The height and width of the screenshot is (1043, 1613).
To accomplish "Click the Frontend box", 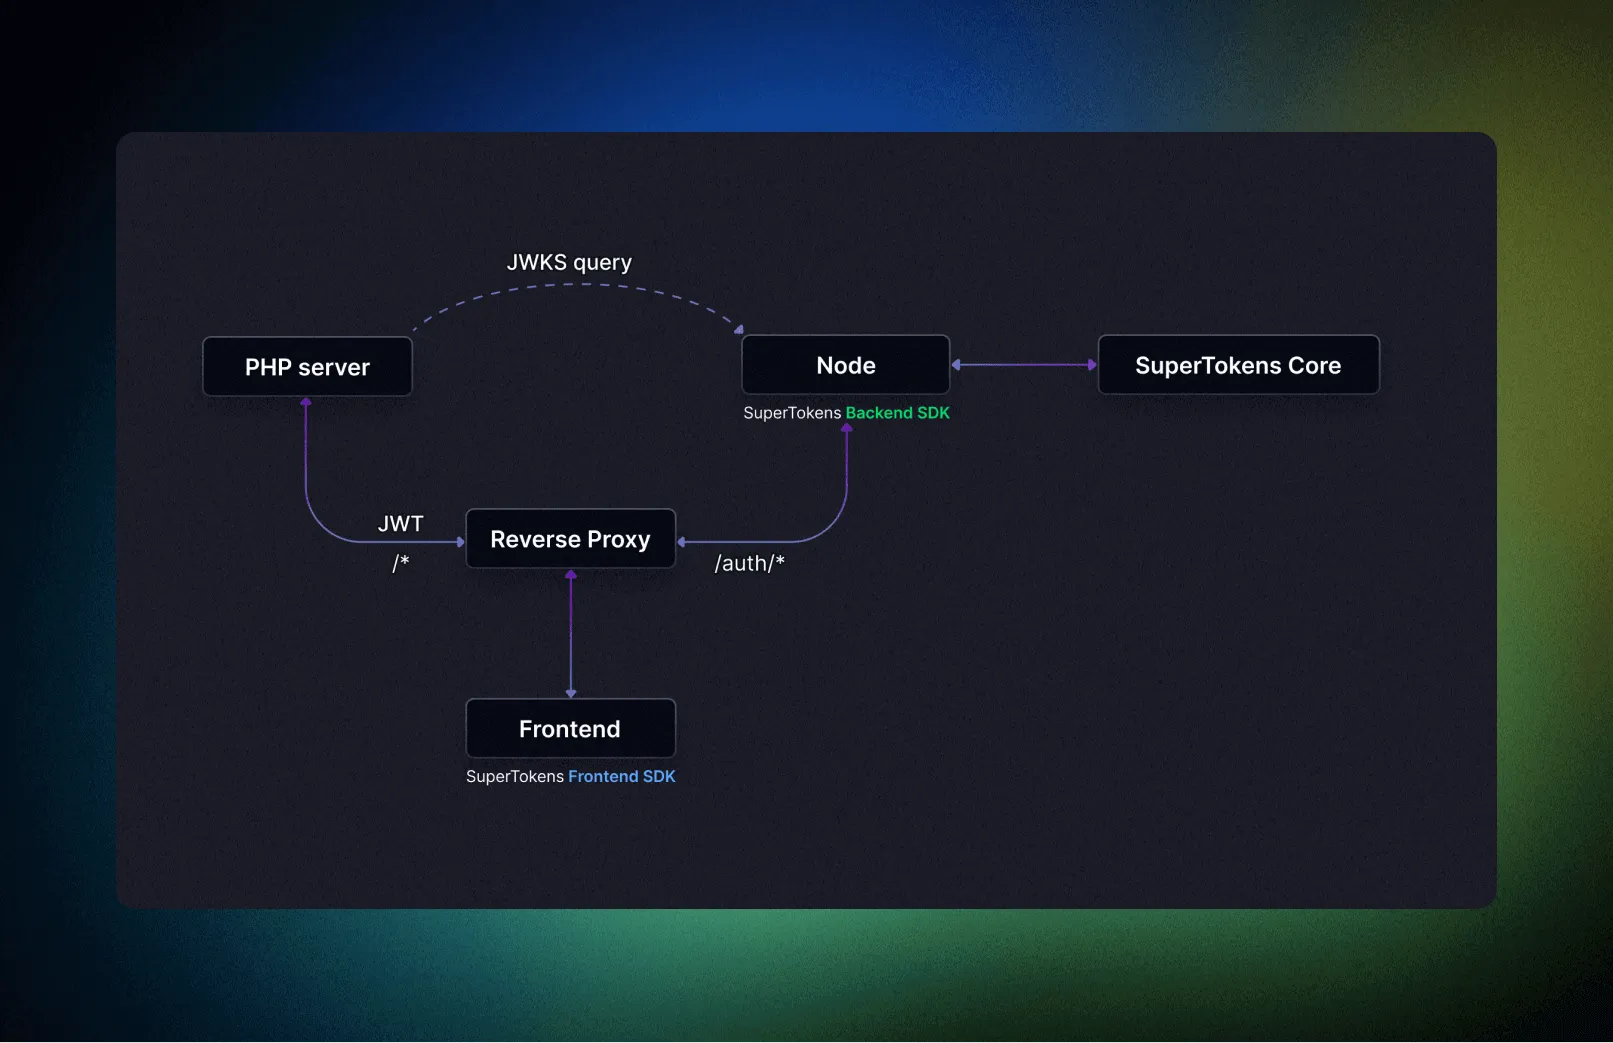I will (571, 729).
